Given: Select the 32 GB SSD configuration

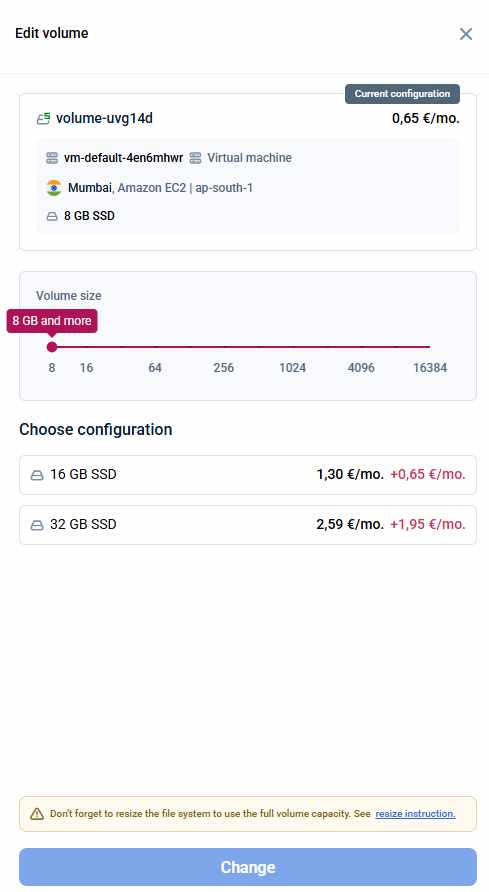Looking at the screenshot, I should (x=248, y=525).
